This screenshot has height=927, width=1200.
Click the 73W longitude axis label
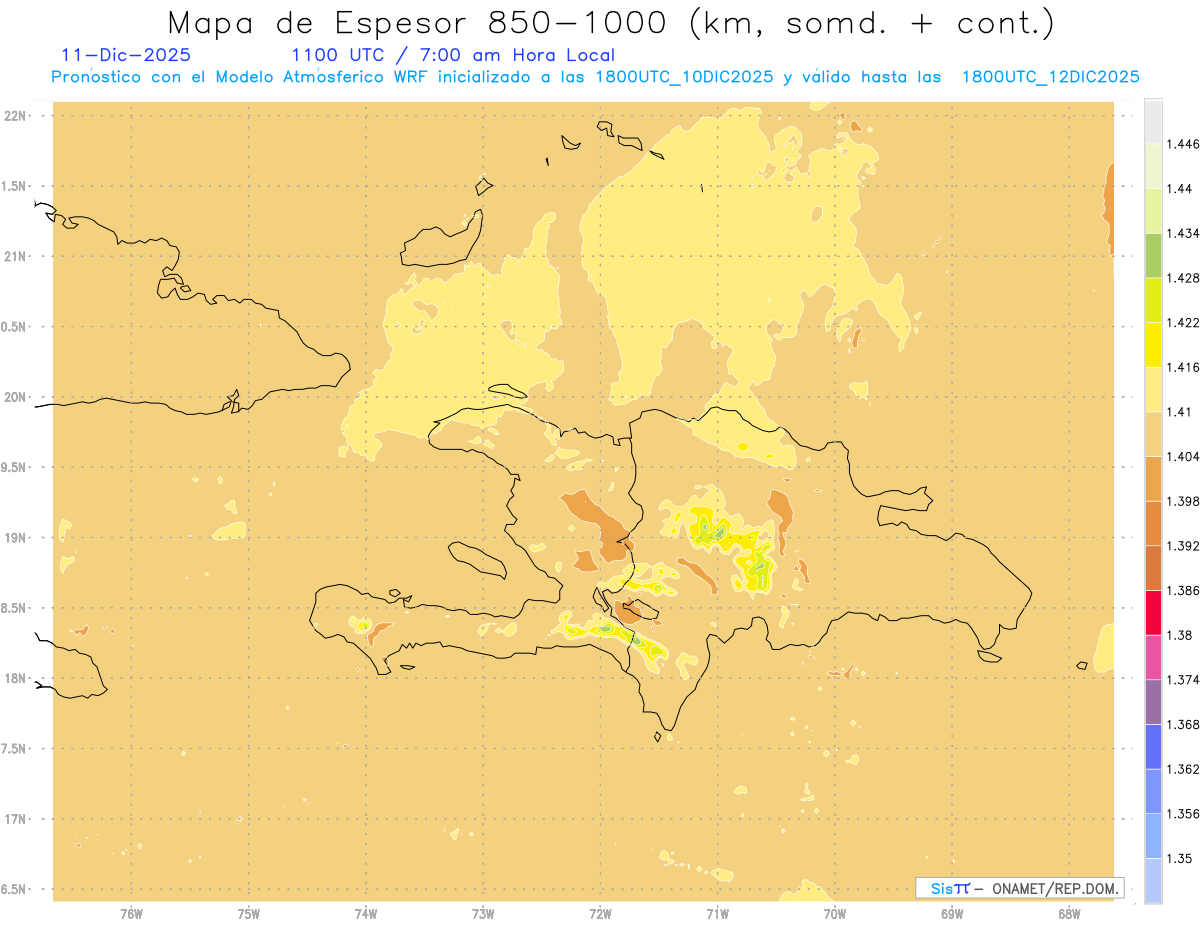click(483, 914)
